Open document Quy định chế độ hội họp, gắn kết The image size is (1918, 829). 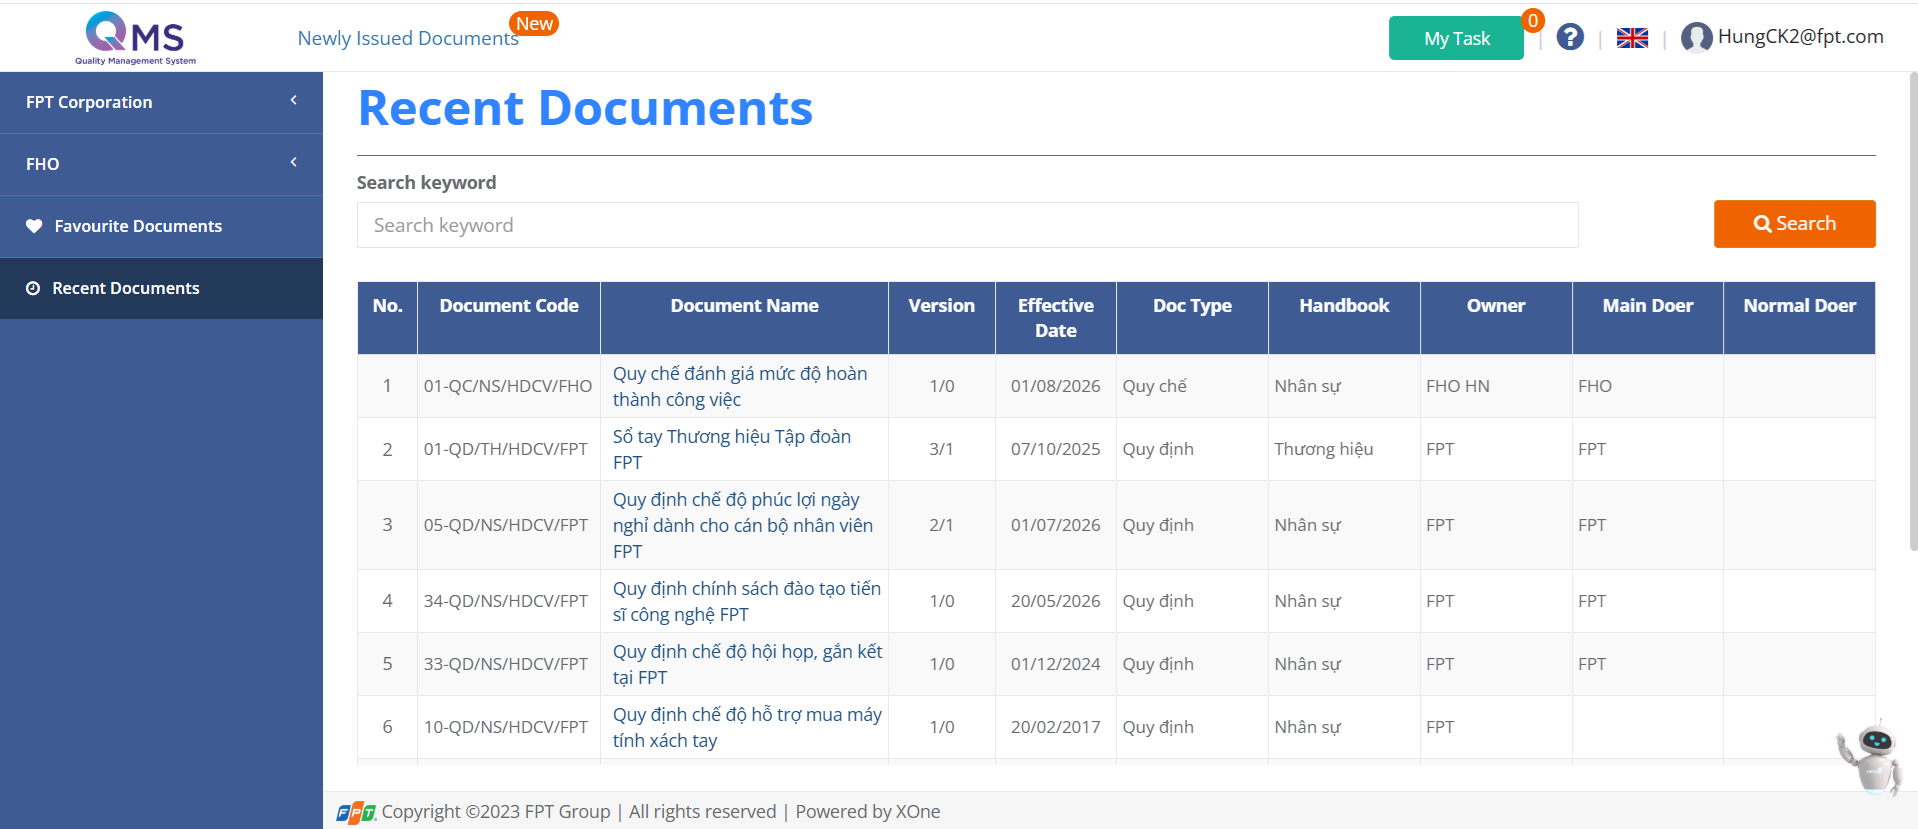748,664
